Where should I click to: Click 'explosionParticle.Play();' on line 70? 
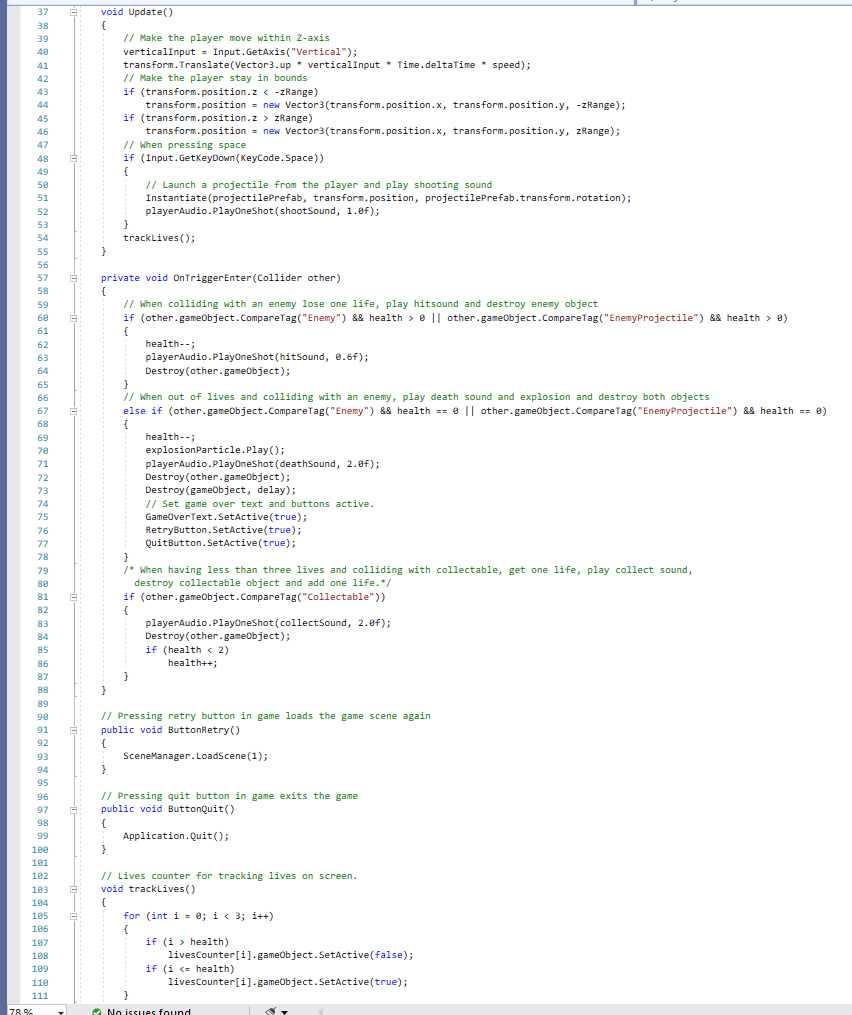point(215,450)
